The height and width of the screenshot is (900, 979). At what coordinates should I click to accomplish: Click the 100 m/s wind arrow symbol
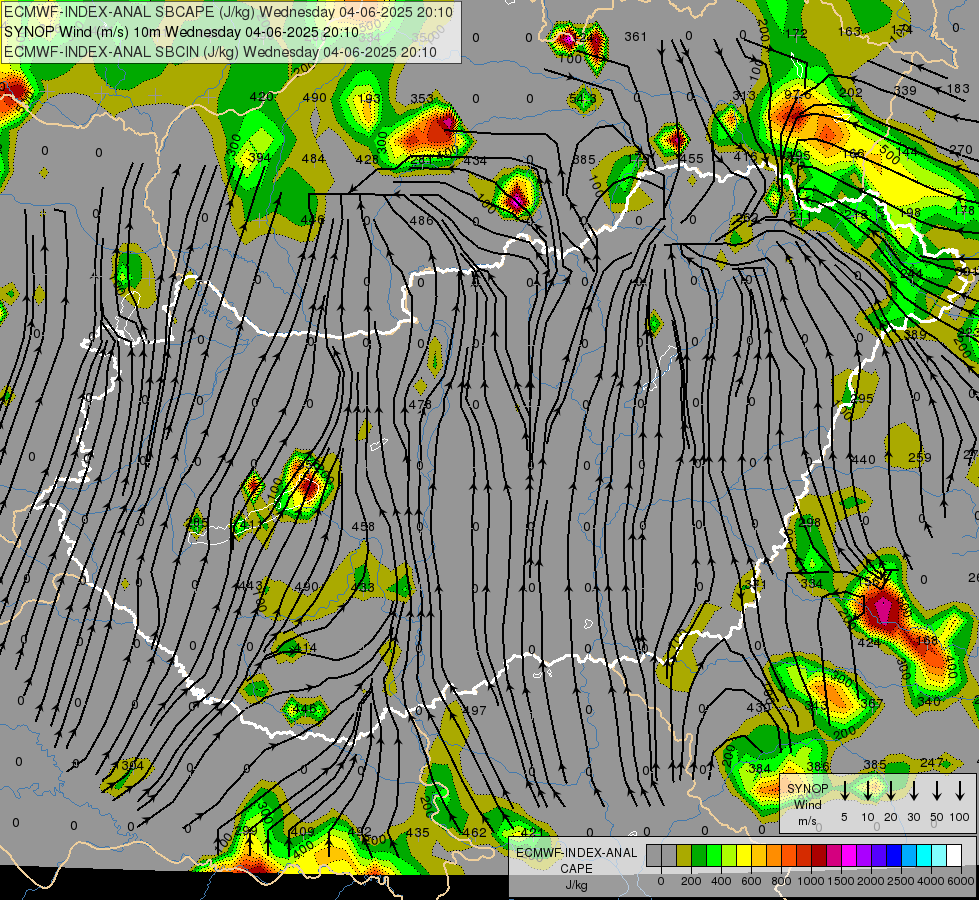960,791
